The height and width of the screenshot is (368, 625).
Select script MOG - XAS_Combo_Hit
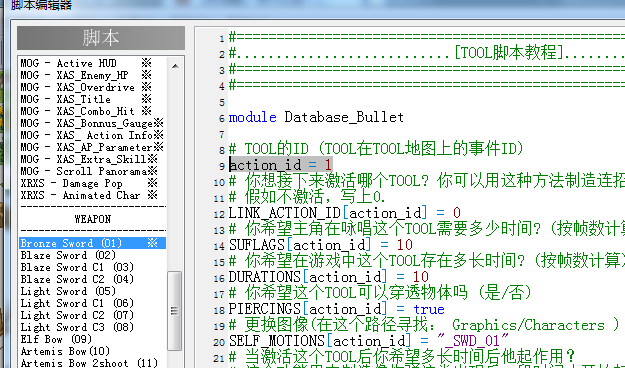point(92,111)
